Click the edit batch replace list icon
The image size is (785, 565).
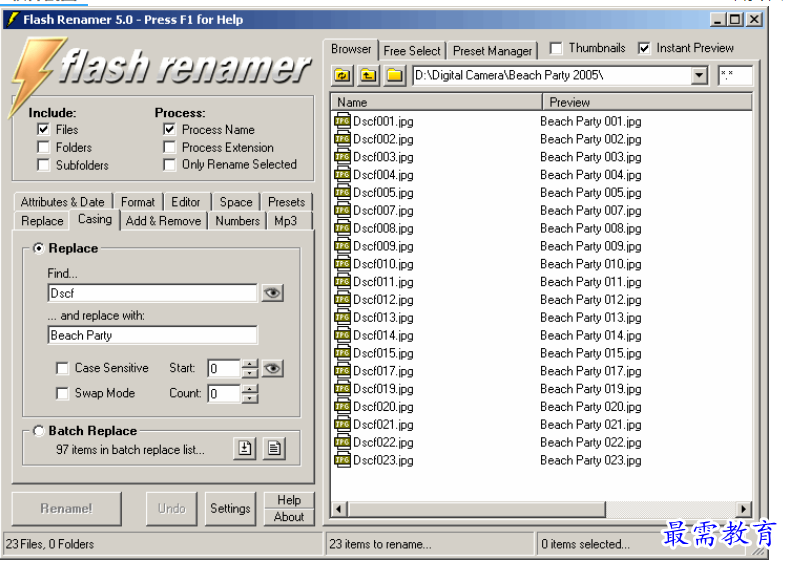(x=274, y=448)
